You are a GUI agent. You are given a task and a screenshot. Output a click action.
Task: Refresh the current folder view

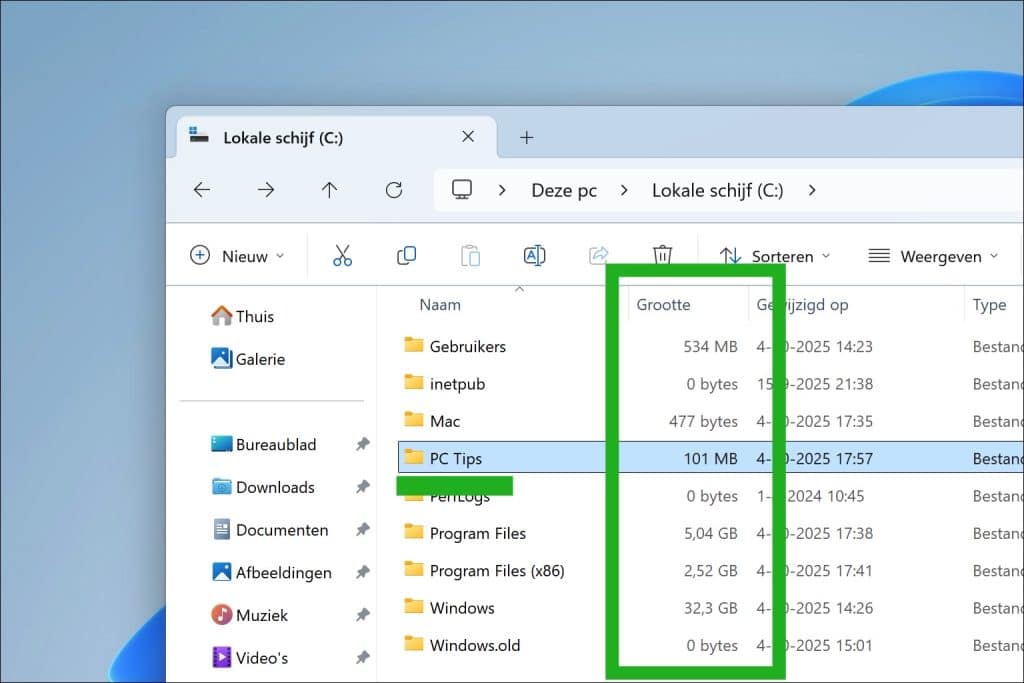click(394, 190)
